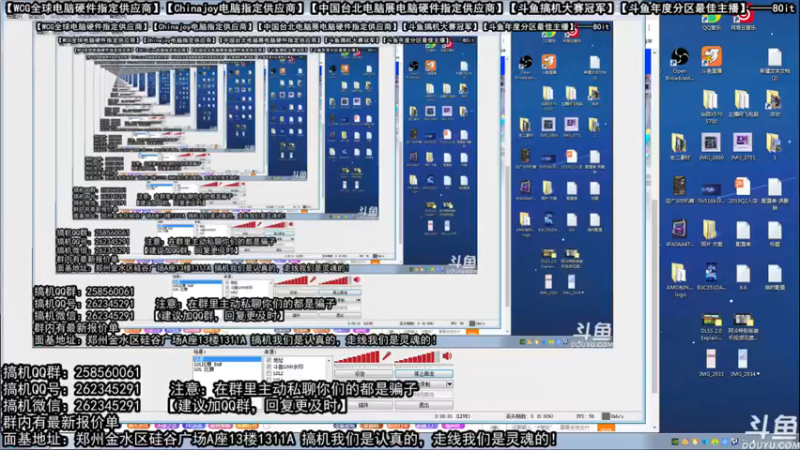The image size is (800, 450).
Task: Select the desktop folder named 1
Action: coord(774,147)
